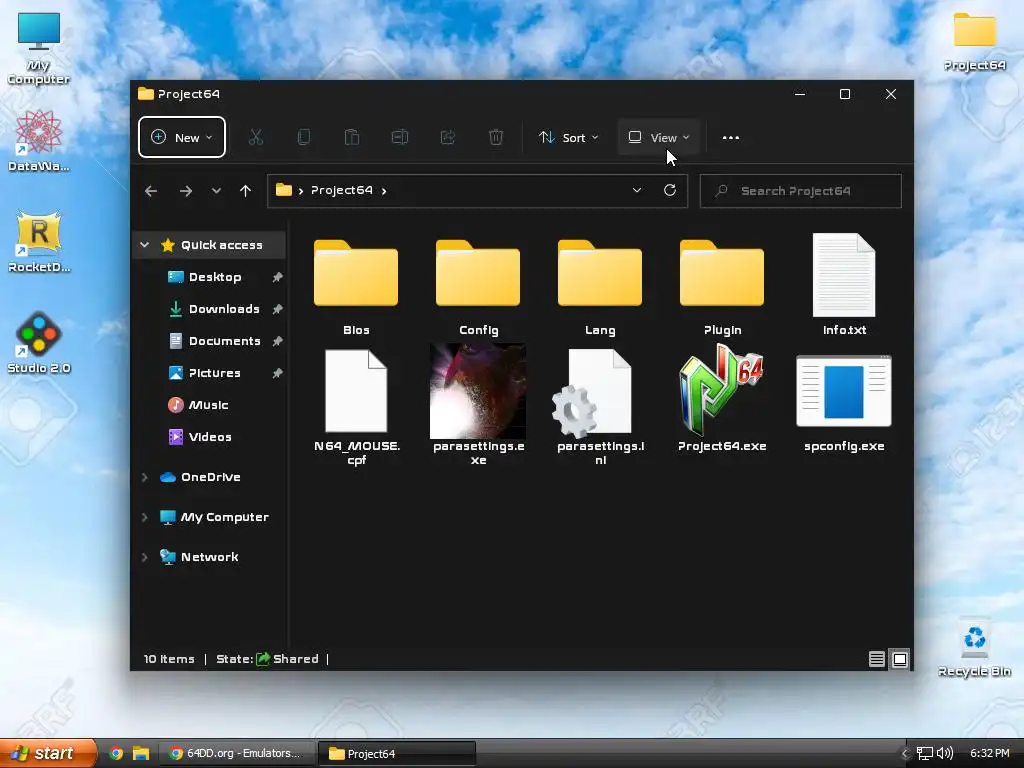Open Recycle Bin on desktop
The image size is (1024, 768).
pyautogui.click(x=974, y=647)
